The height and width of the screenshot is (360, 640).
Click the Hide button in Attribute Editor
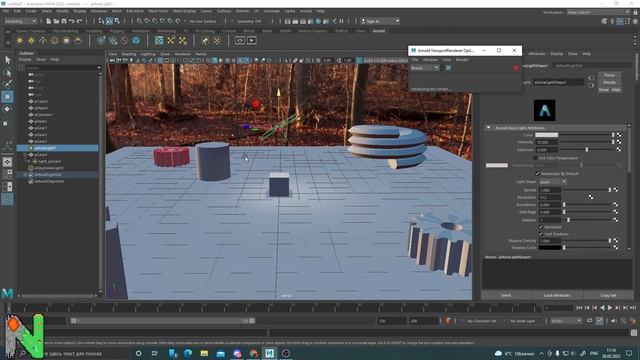(616, 89)
